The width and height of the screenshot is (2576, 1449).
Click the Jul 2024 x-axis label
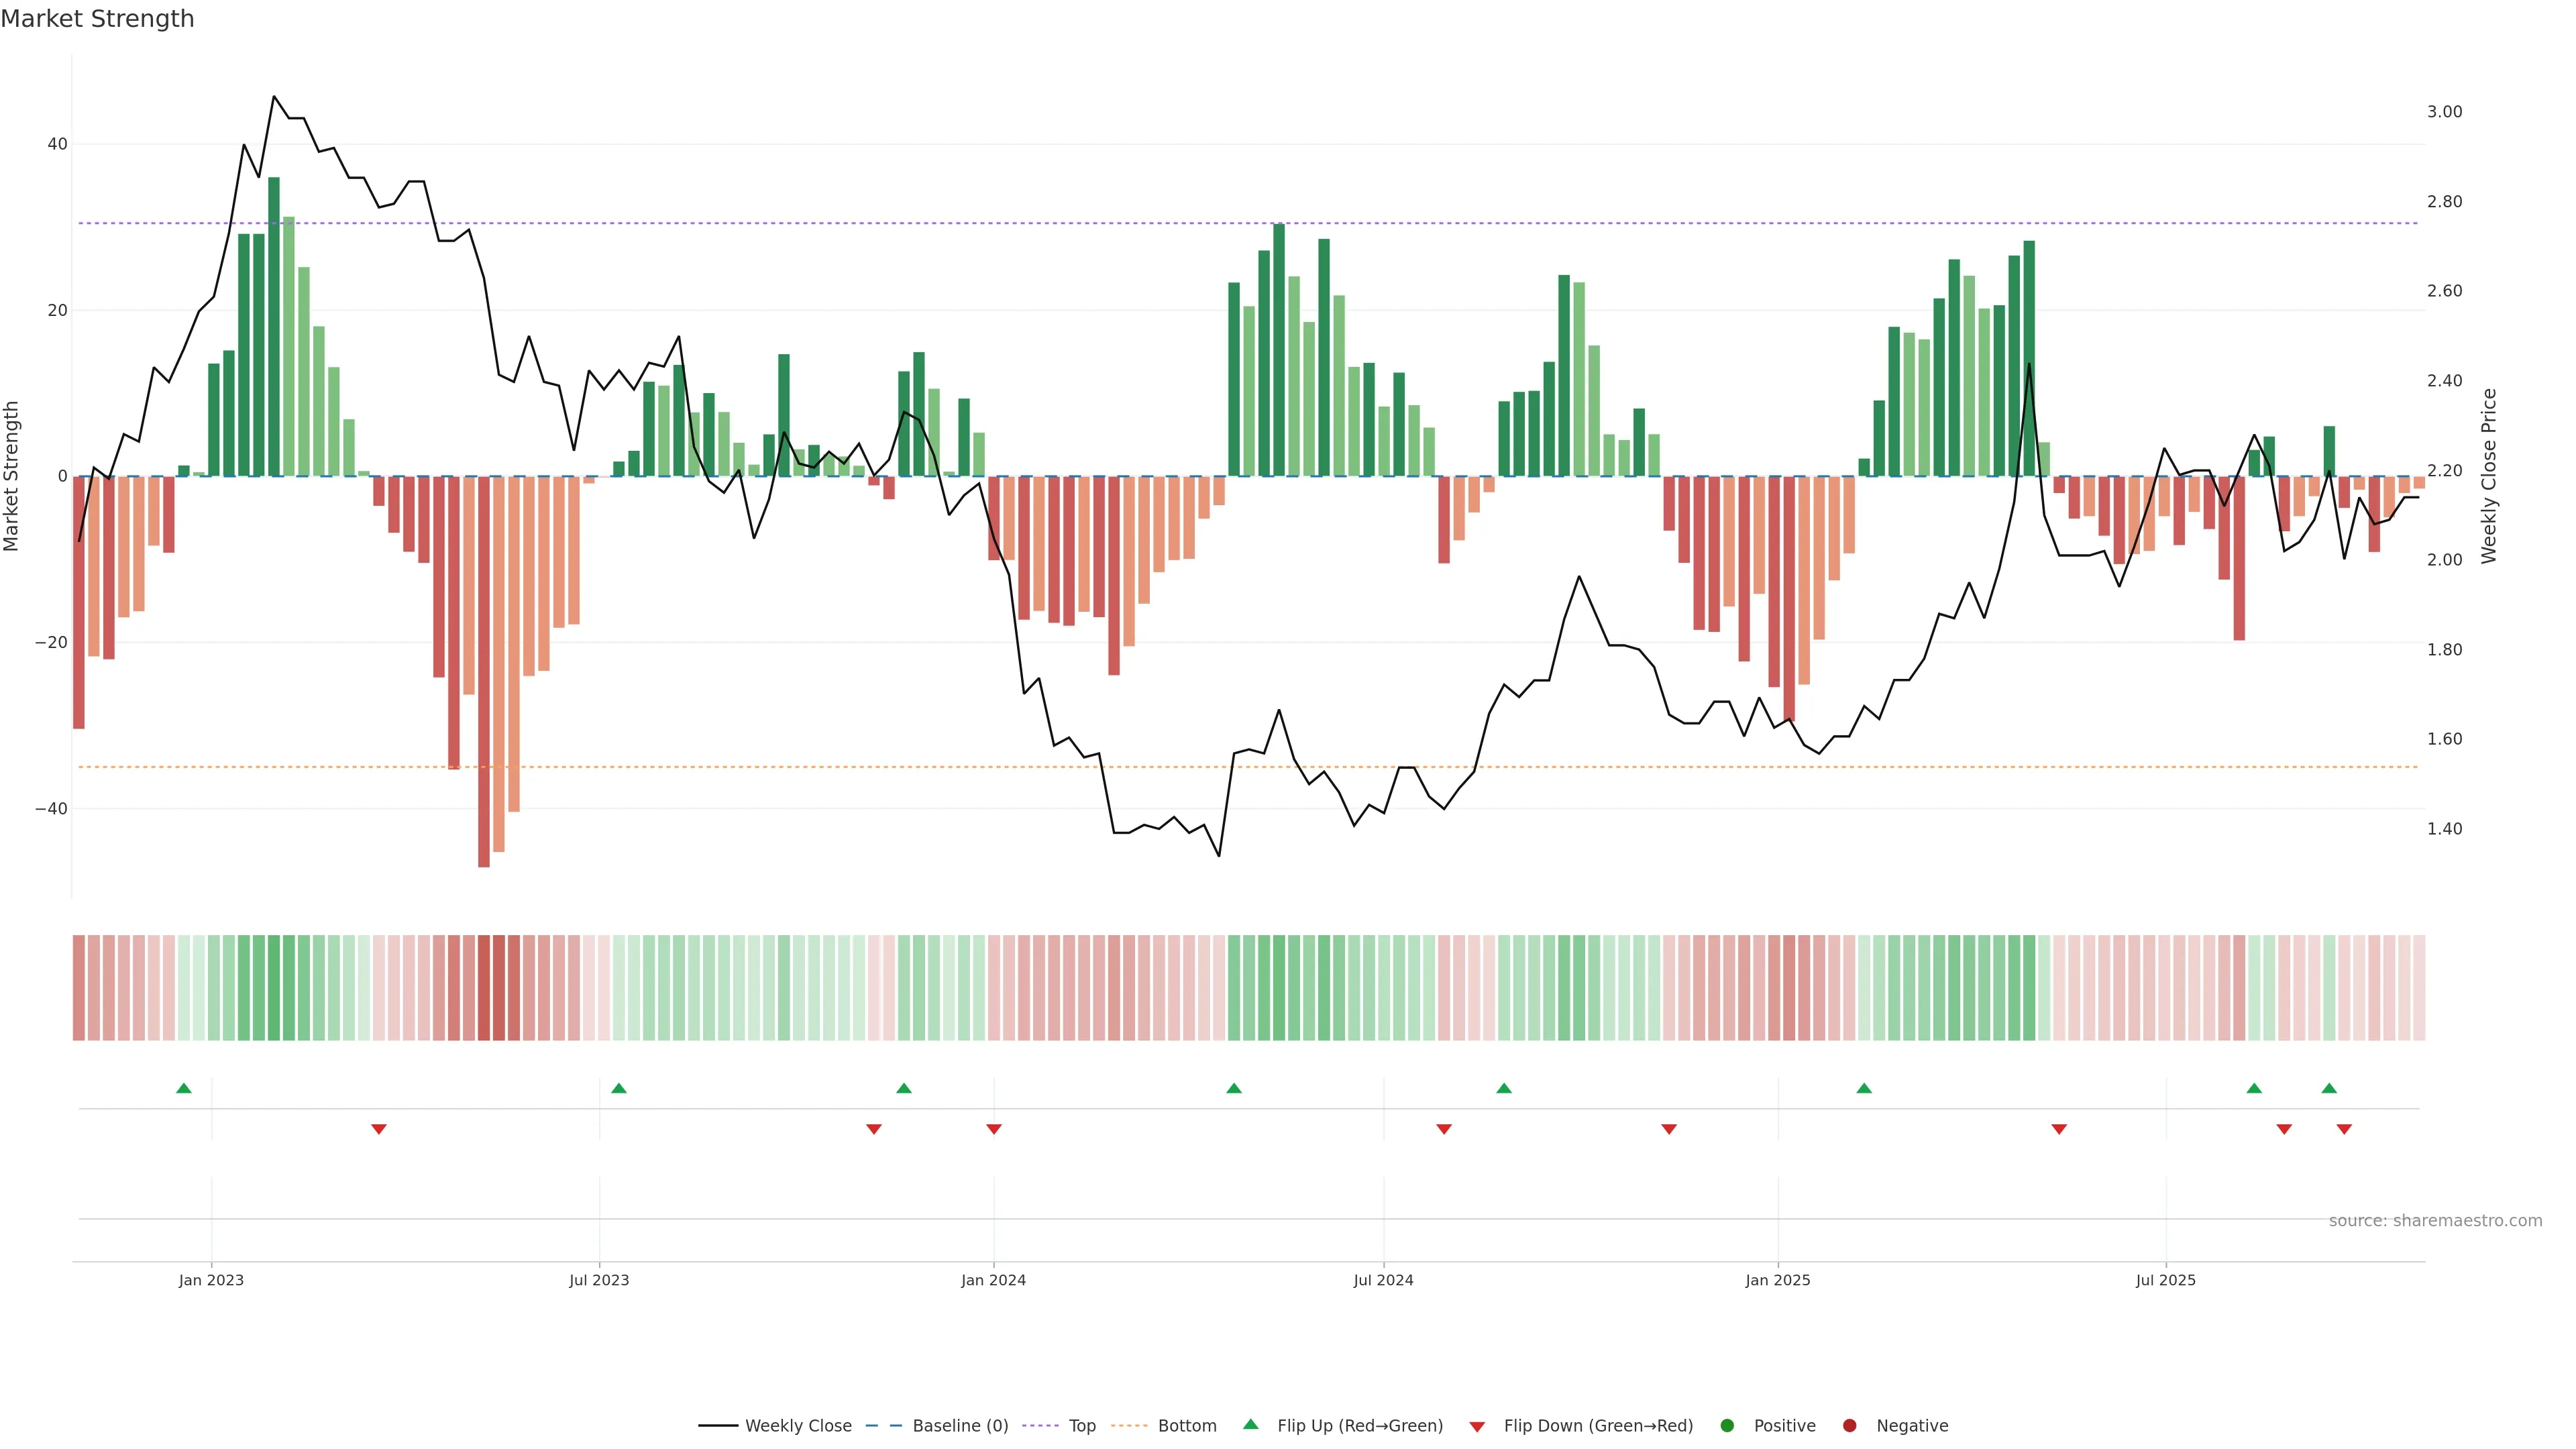click(x=1383, y=1280)
